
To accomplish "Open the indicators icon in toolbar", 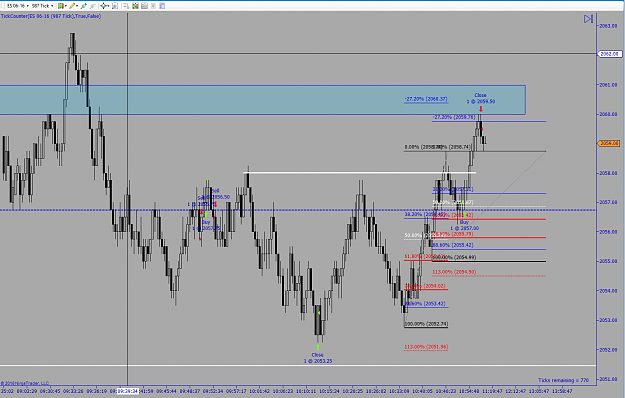I will pos(144,6).
